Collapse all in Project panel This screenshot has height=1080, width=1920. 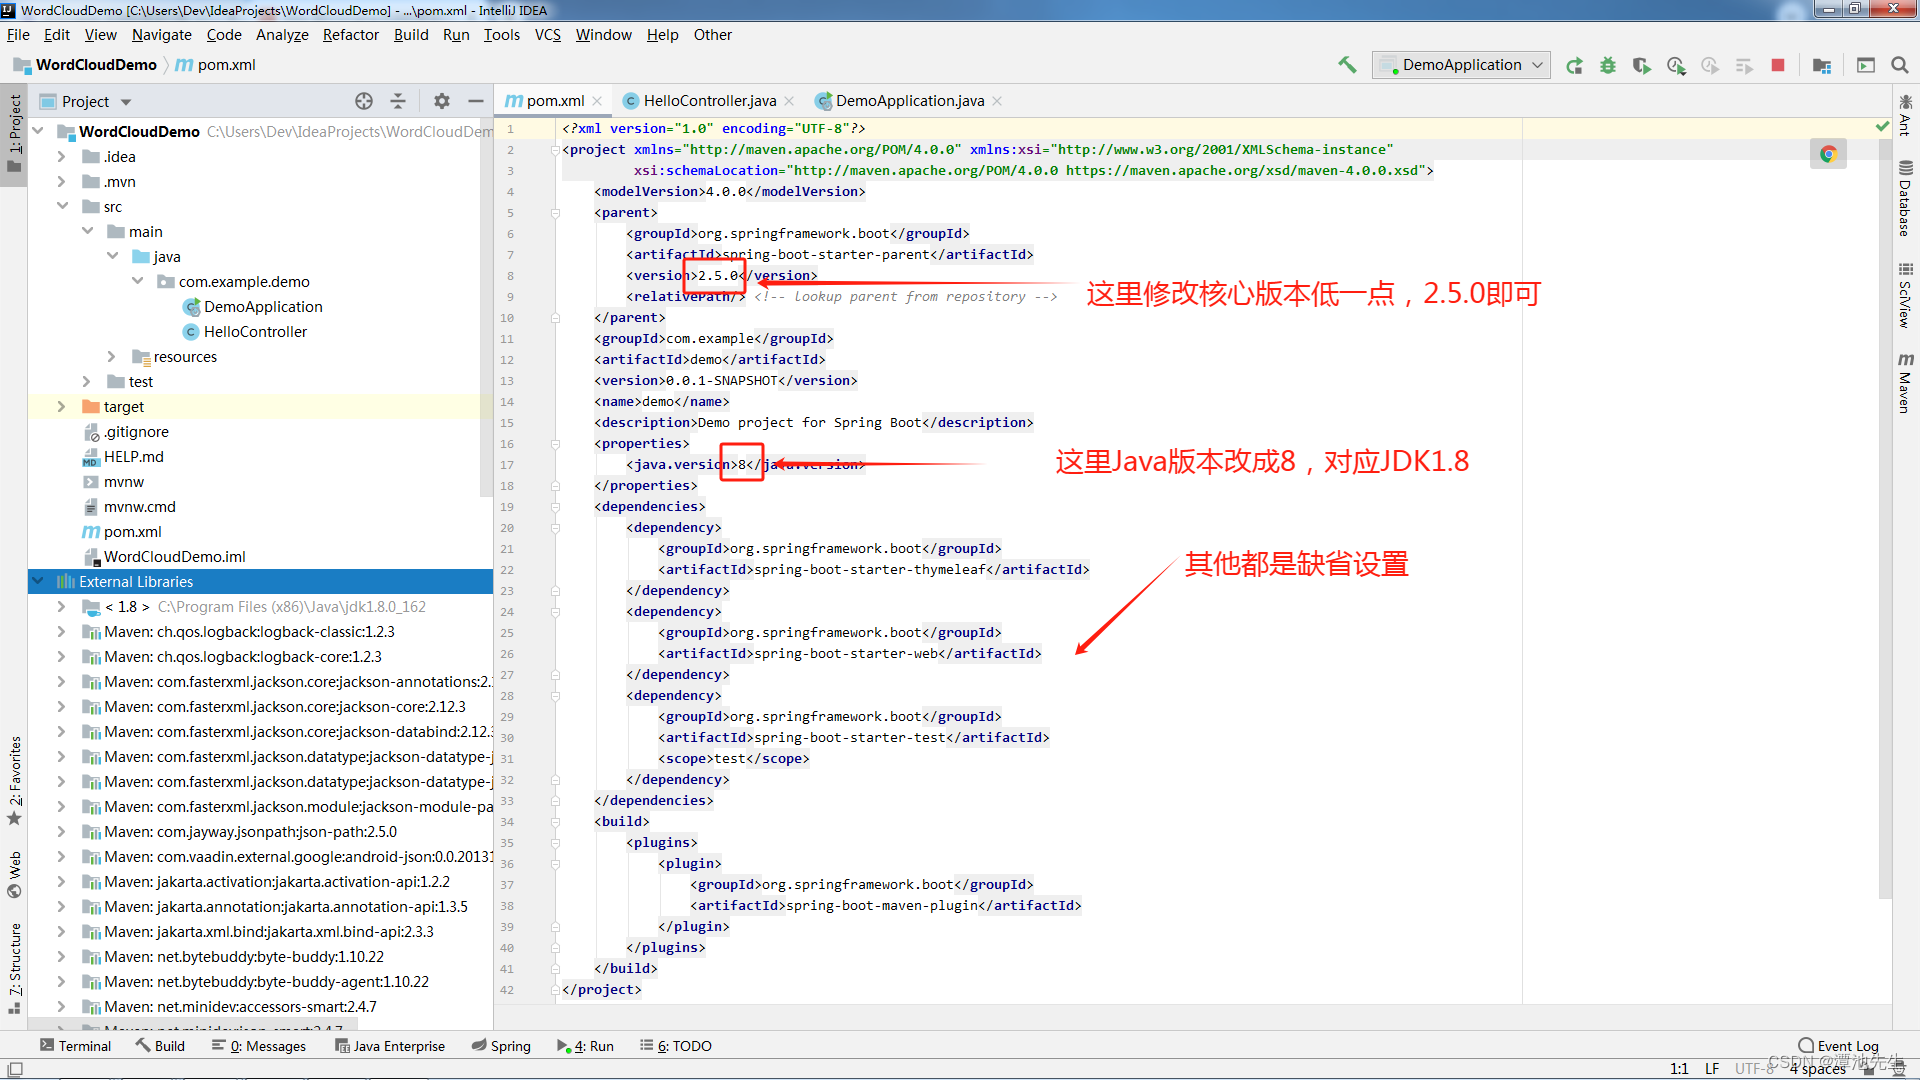(x=398, y=101)
